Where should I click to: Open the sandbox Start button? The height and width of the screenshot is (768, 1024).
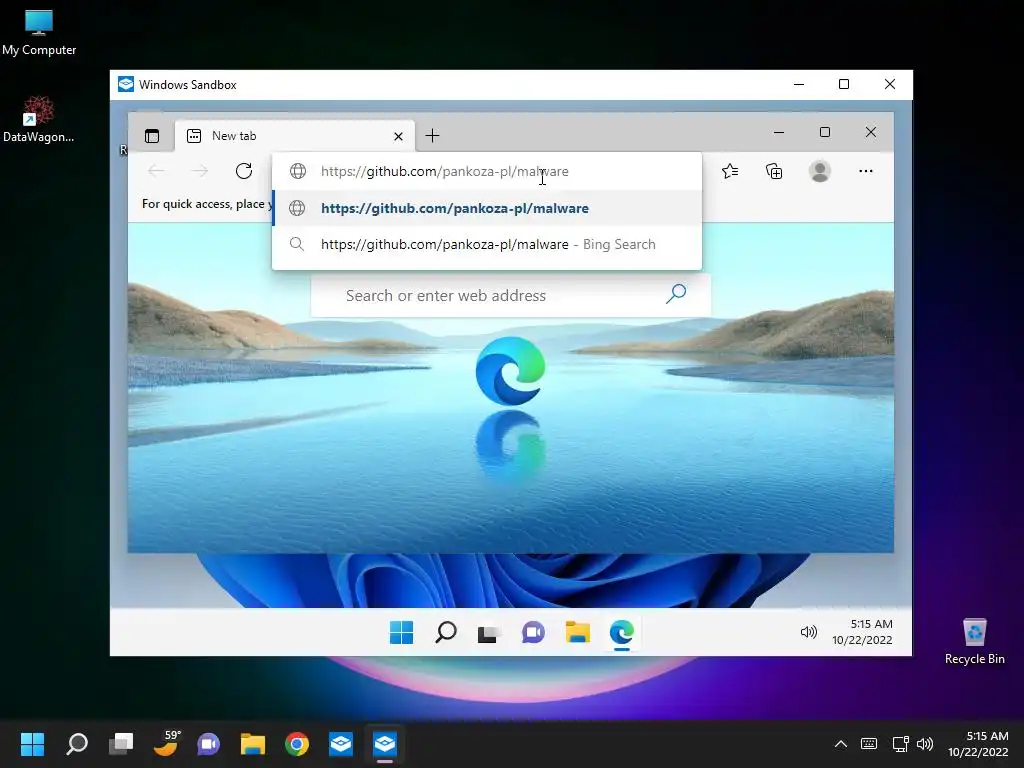pyautogui.click(x=401, y=632)
